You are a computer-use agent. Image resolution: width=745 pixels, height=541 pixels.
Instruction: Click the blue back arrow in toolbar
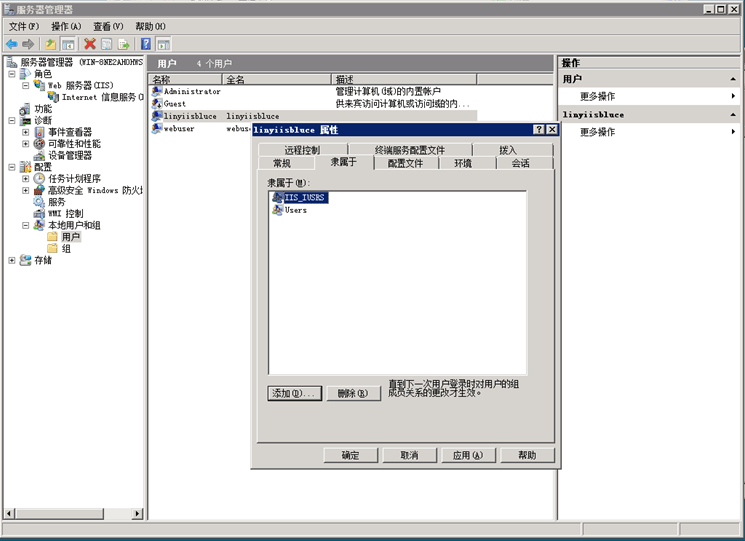[x=12, y=44]
